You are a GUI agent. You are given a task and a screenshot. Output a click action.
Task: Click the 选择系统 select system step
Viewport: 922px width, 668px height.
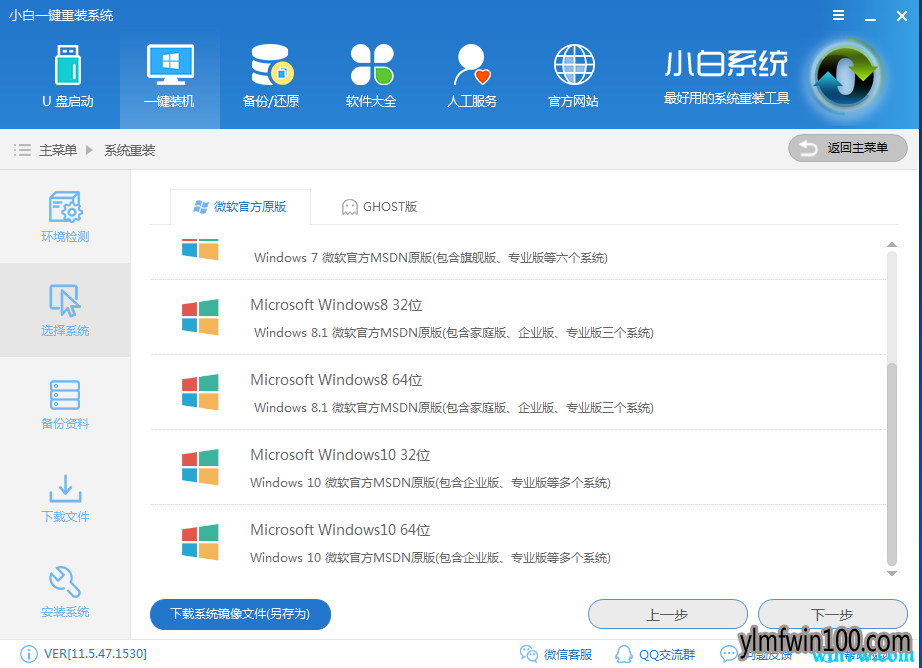pos(65,310)
